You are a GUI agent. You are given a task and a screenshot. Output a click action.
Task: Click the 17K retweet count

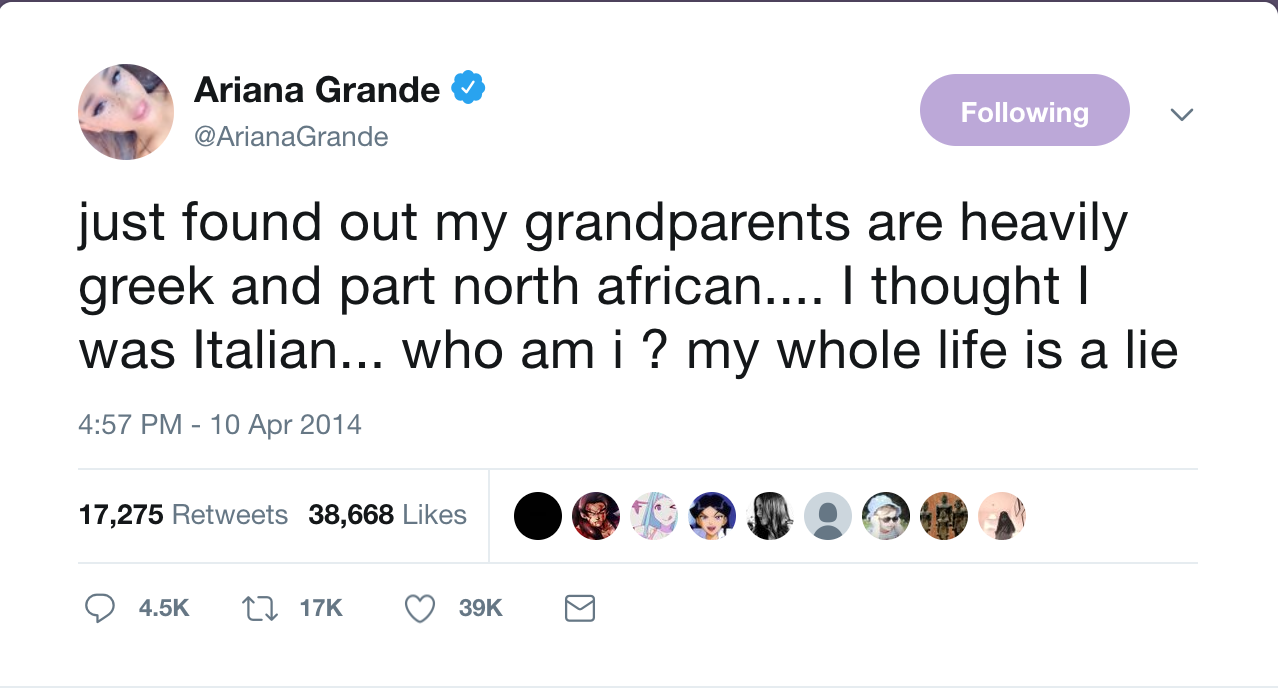point(321,608)
